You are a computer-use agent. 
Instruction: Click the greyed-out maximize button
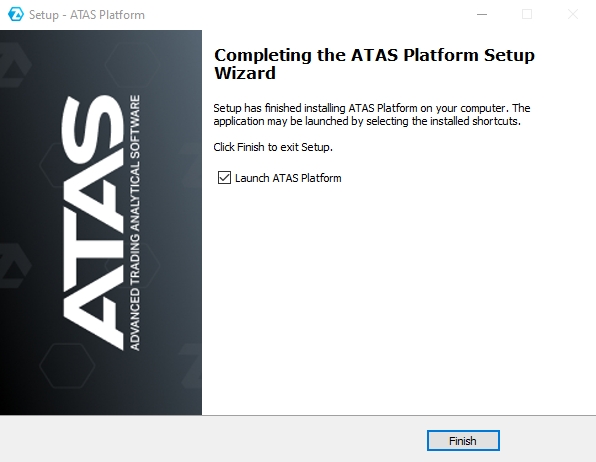click(x=527, y=14)
